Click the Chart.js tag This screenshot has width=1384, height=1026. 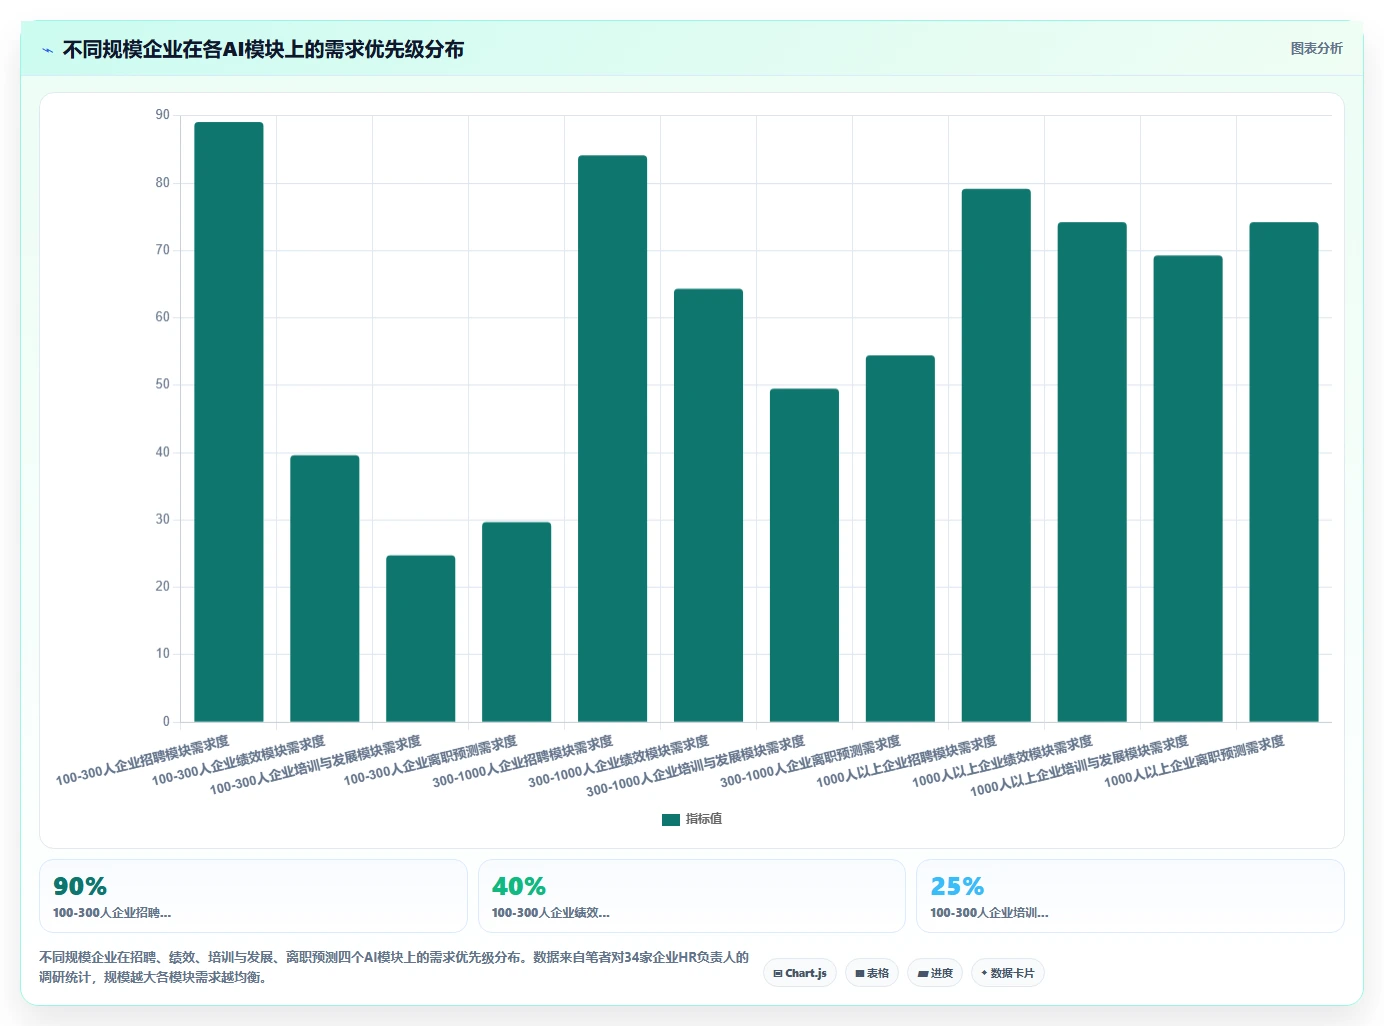[x=800, y=973]
